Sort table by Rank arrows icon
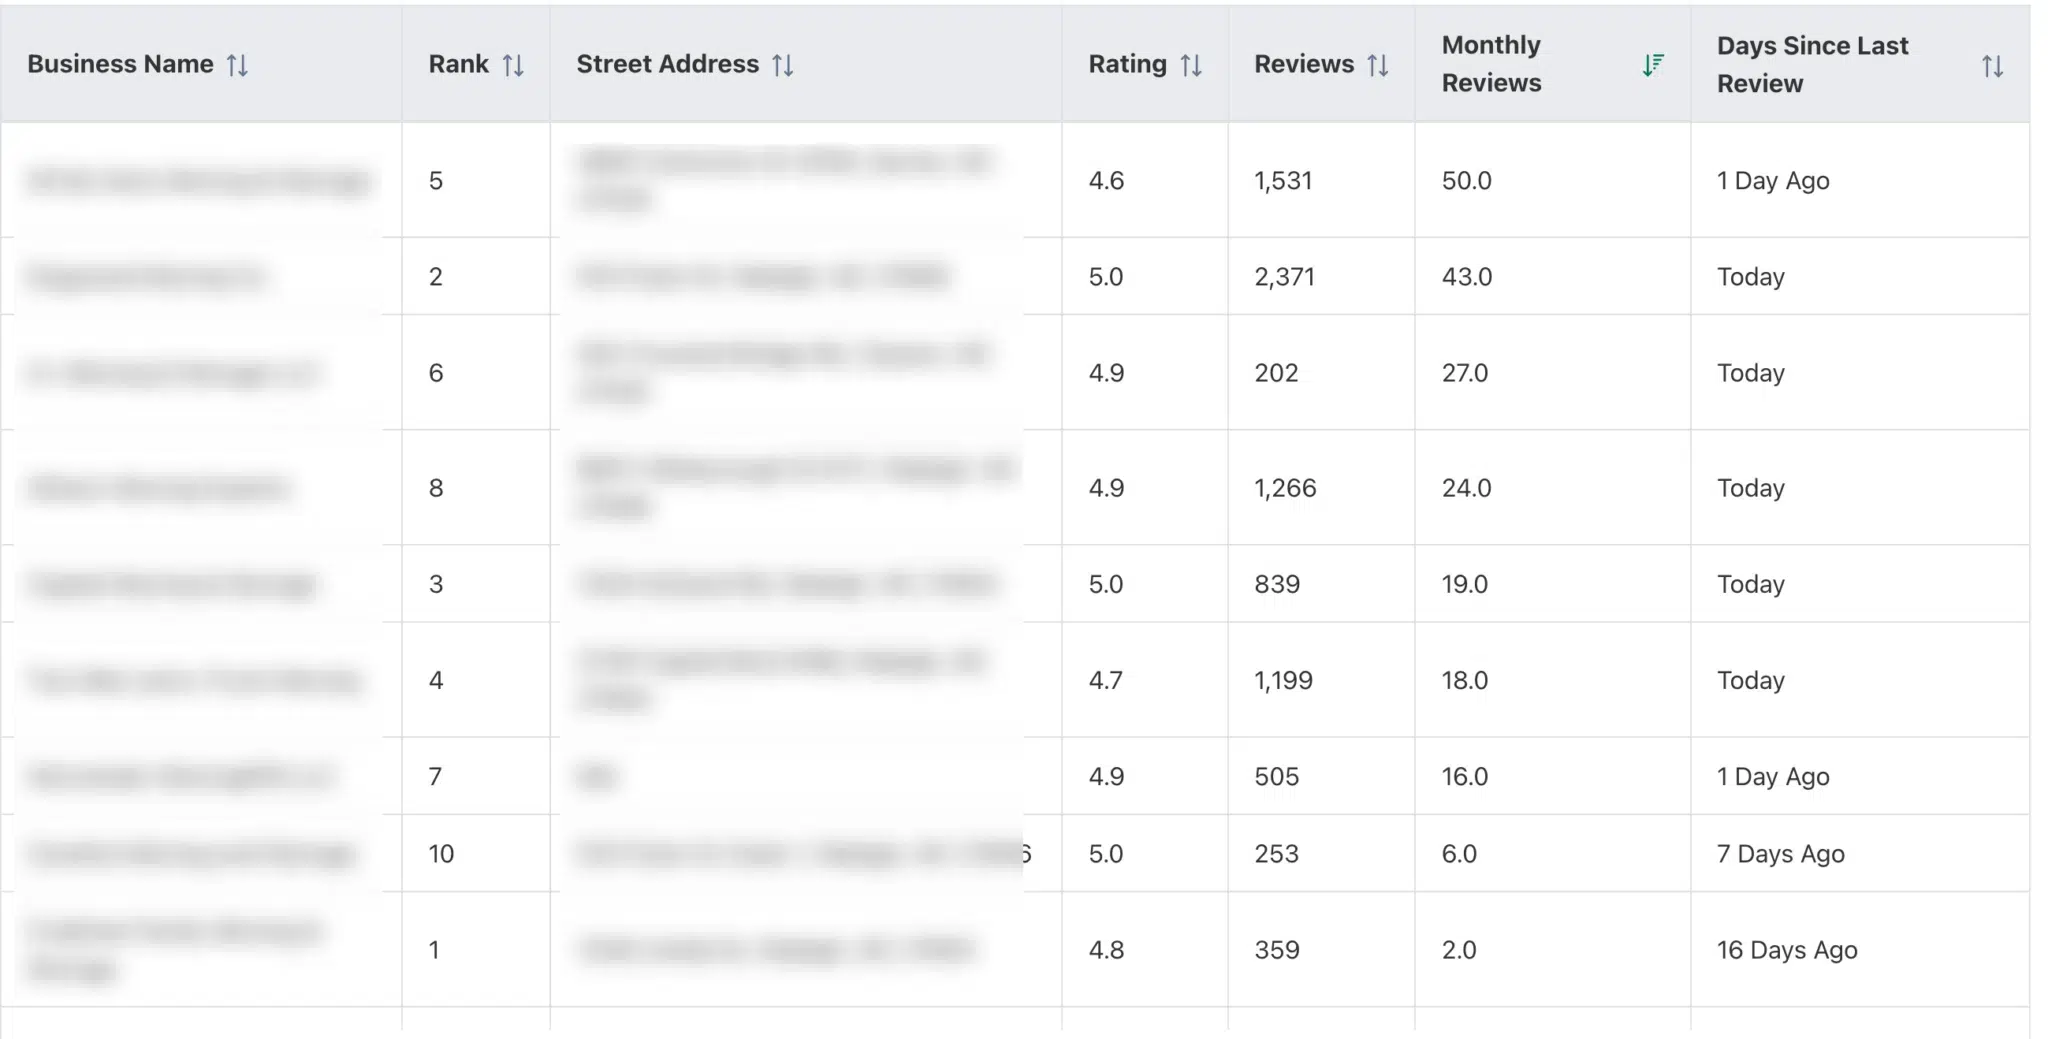This screenshot has width=2048, height=1039. [513, 65]
